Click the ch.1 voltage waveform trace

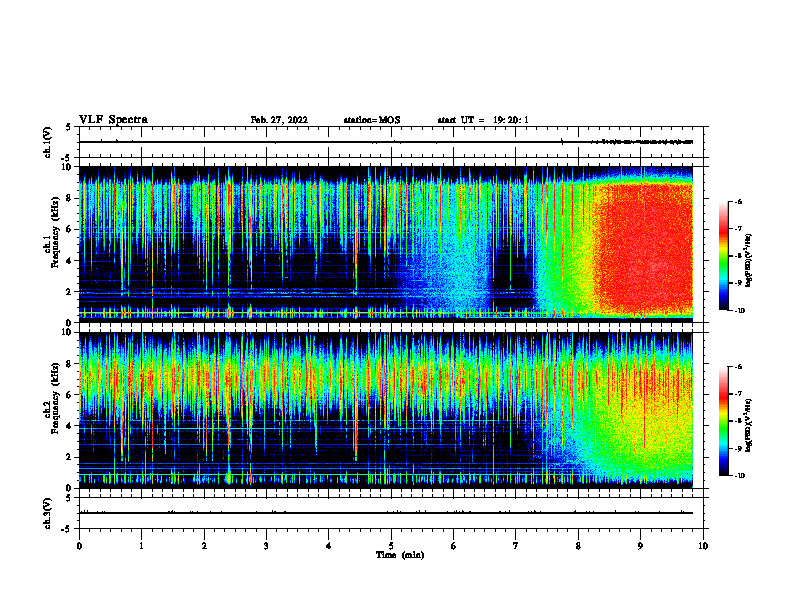(x=386, y=142)
